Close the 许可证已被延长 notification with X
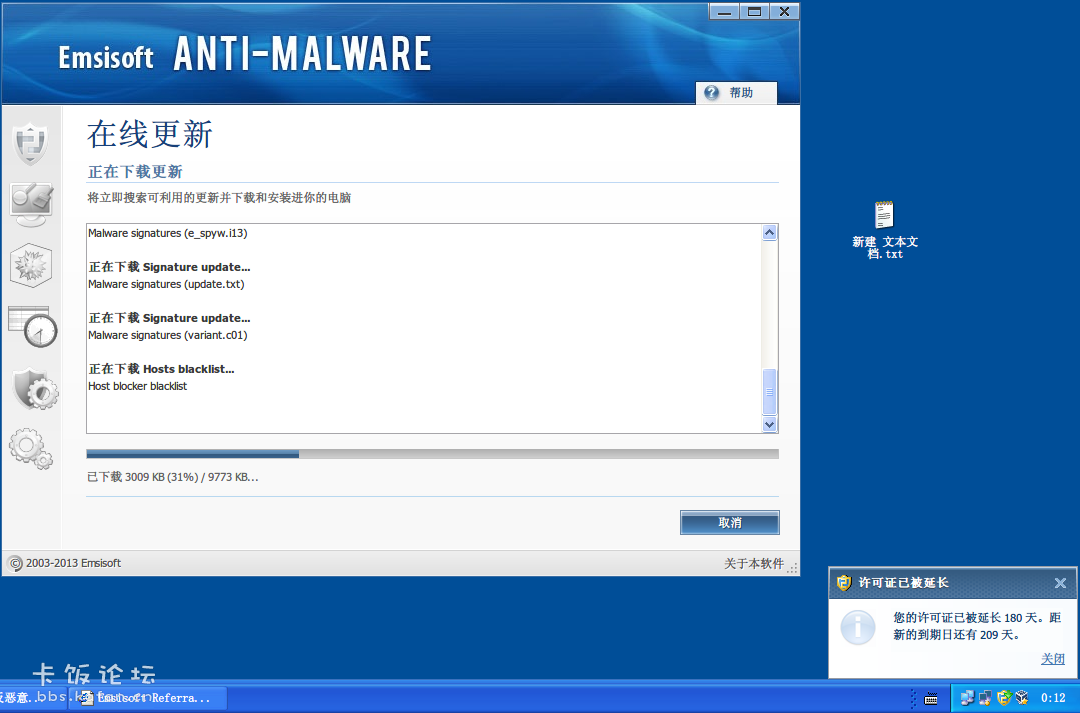The image size is (1080, 713). pyautogui.click(x=1060, y=583)
